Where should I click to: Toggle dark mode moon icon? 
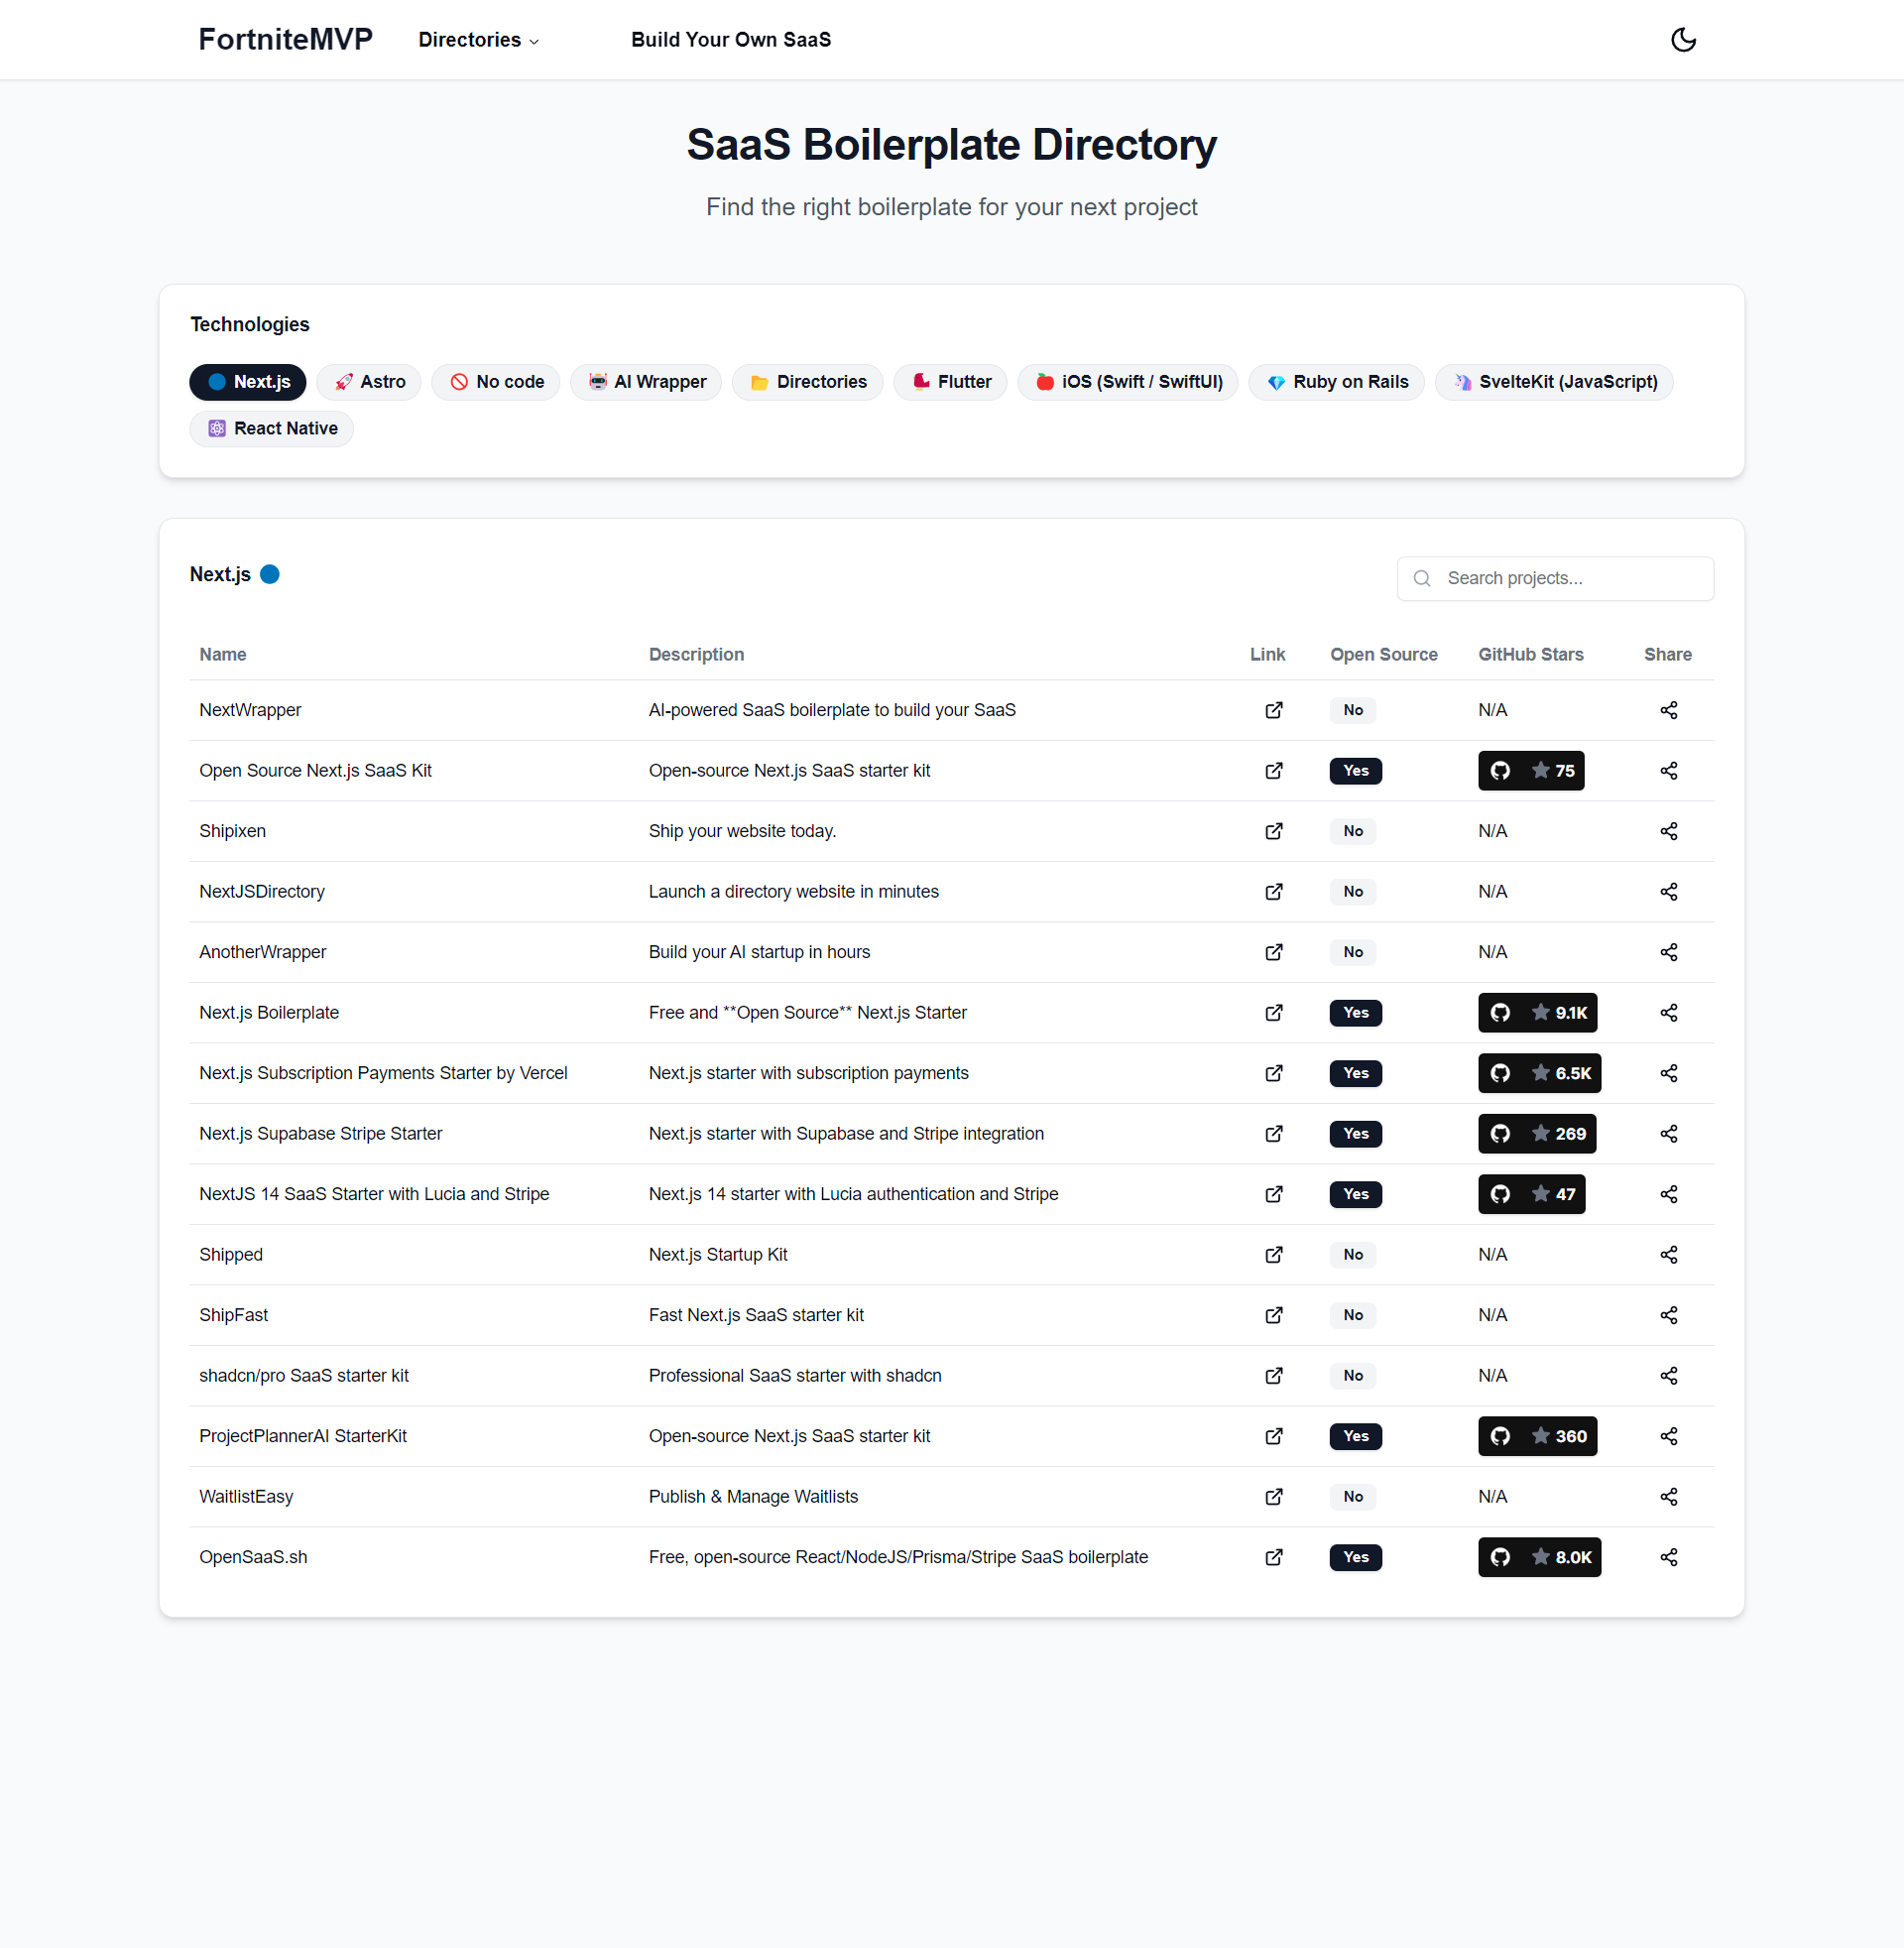(x=1683, y=40)
